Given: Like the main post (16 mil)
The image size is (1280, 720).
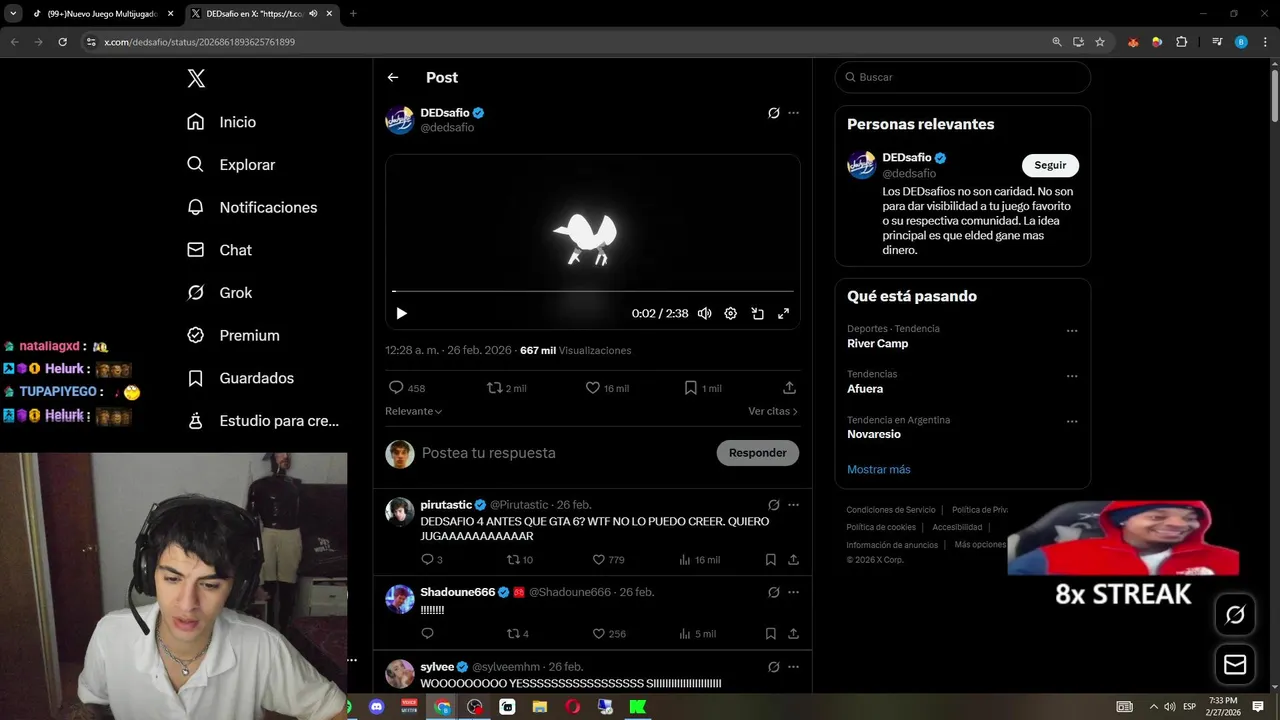Looking at the screenshot, I should pyautogui.click(x=607, y=388).
